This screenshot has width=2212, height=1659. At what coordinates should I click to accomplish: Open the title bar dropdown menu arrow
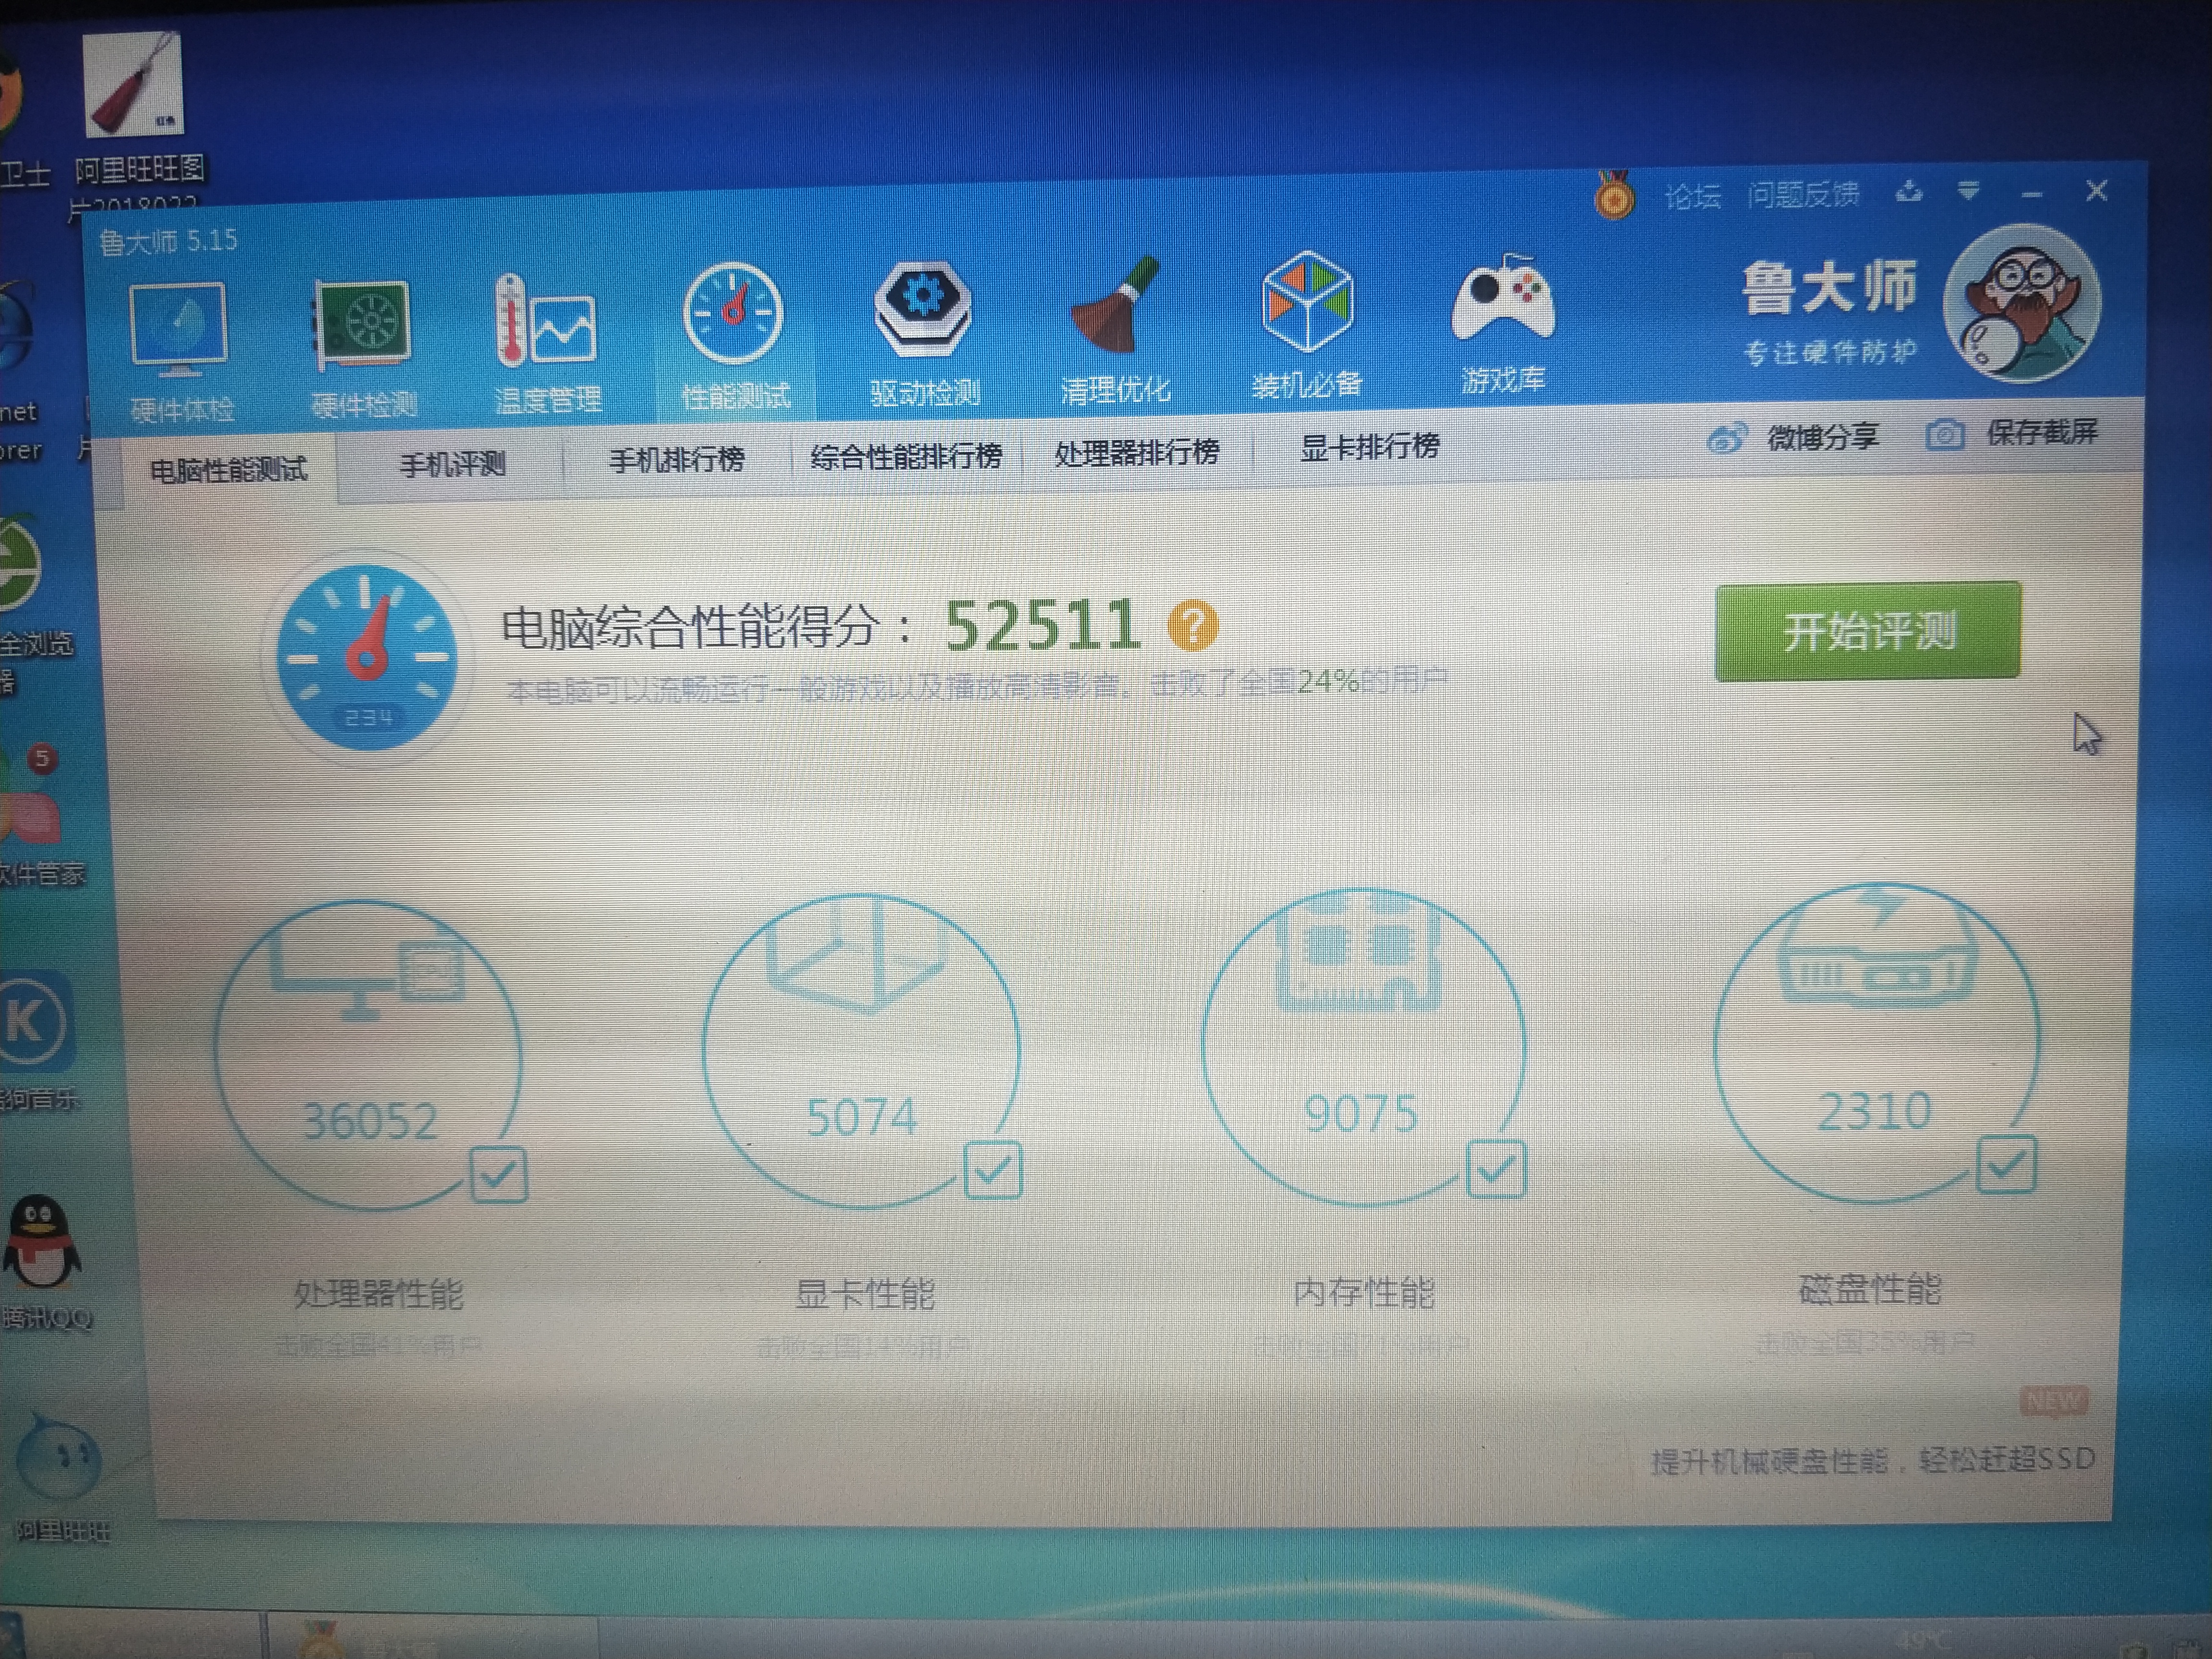click(1968, 190)
